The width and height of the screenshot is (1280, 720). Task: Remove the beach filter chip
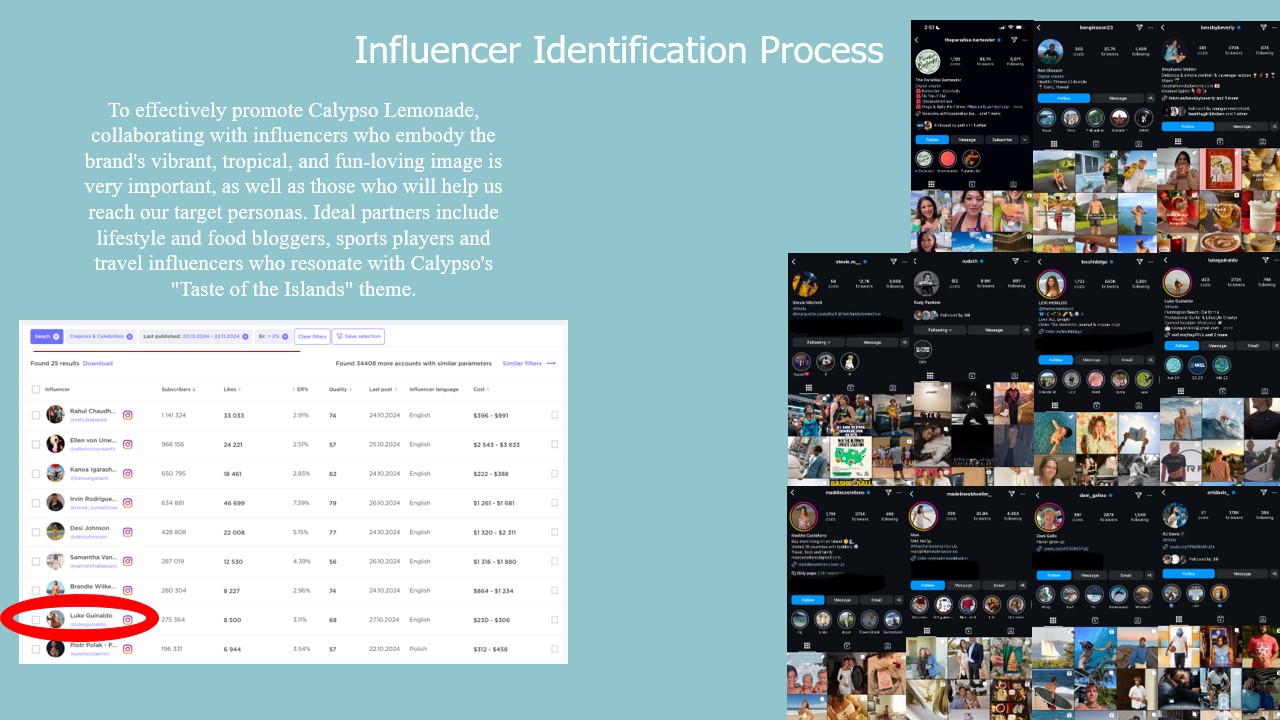[x=56, y=336]
